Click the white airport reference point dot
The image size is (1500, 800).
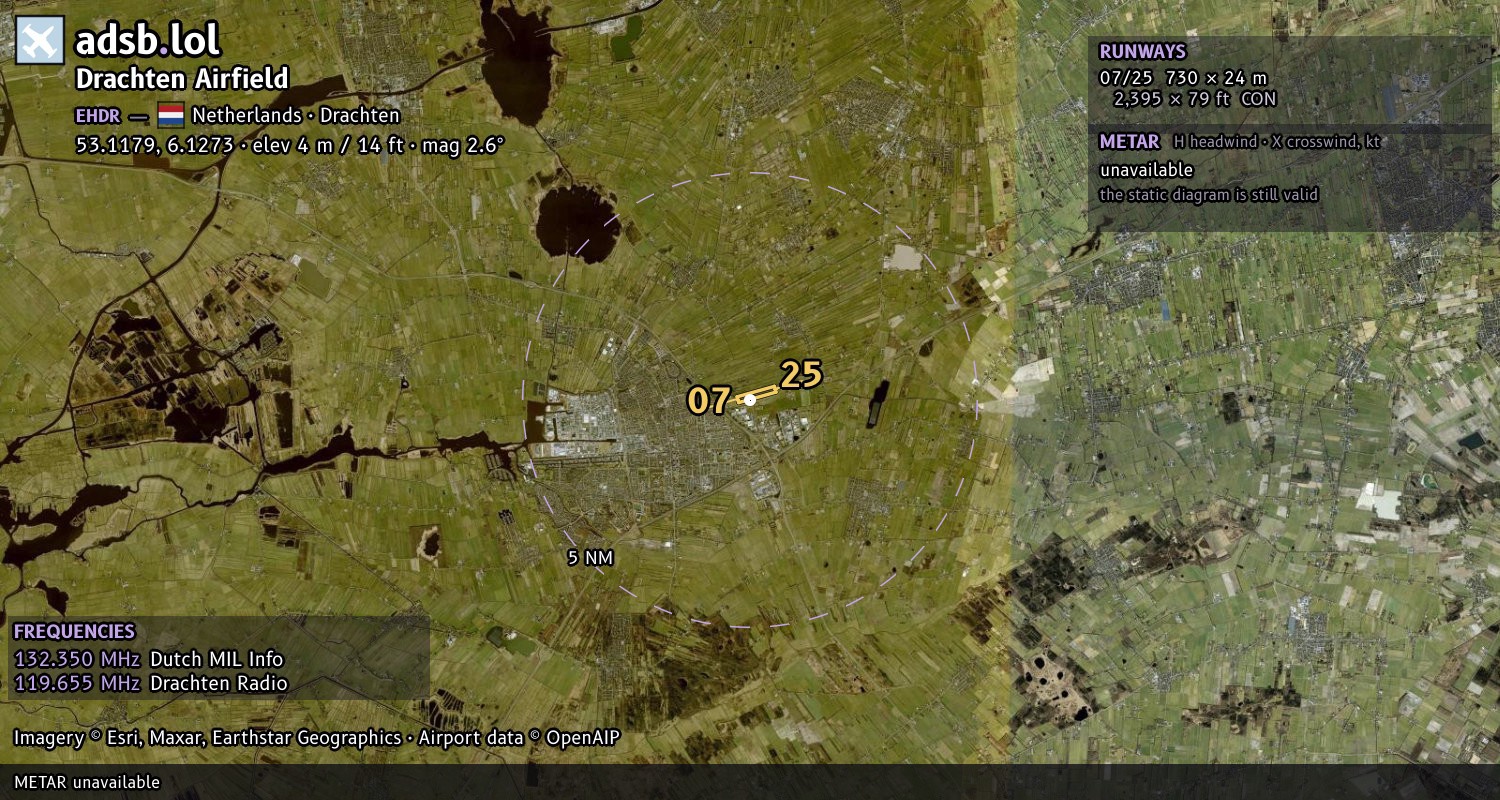pyautogui.click(x=750, y=400)
